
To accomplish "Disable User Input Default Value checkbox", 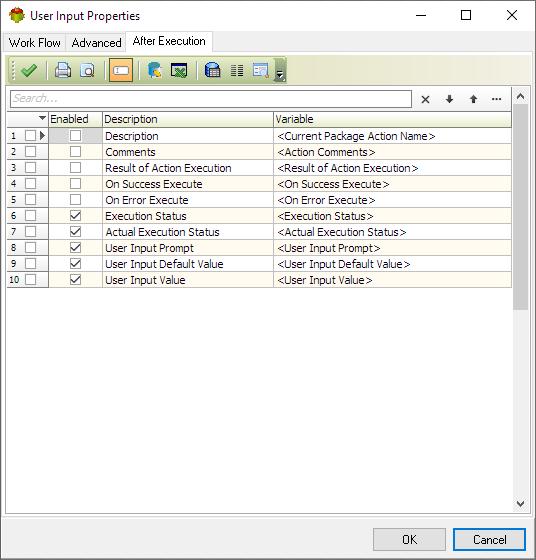I will tap(75, 264).
